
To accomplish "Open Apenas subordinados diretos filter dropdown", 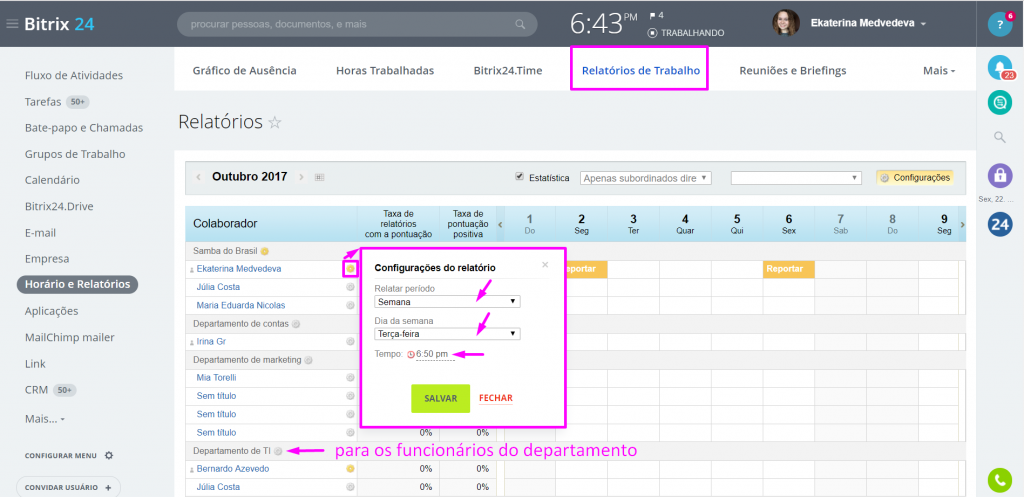I will tap(645, 178).
